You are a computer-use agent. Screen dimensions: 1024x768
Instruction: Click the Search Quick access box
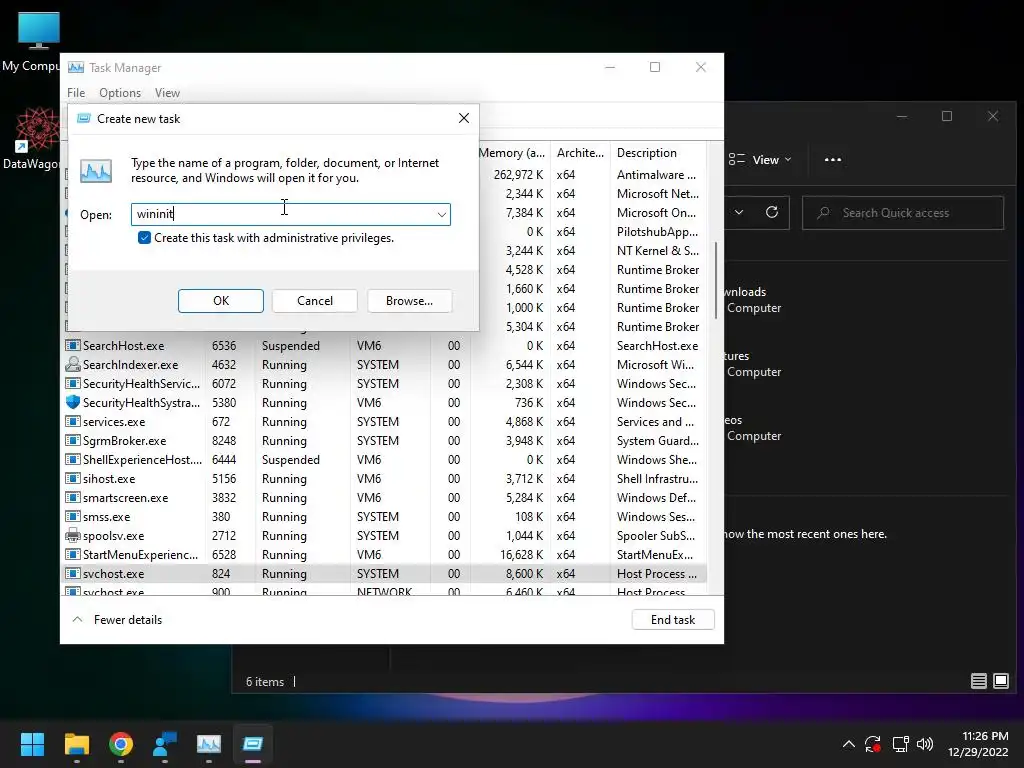[x=903, y=212]
